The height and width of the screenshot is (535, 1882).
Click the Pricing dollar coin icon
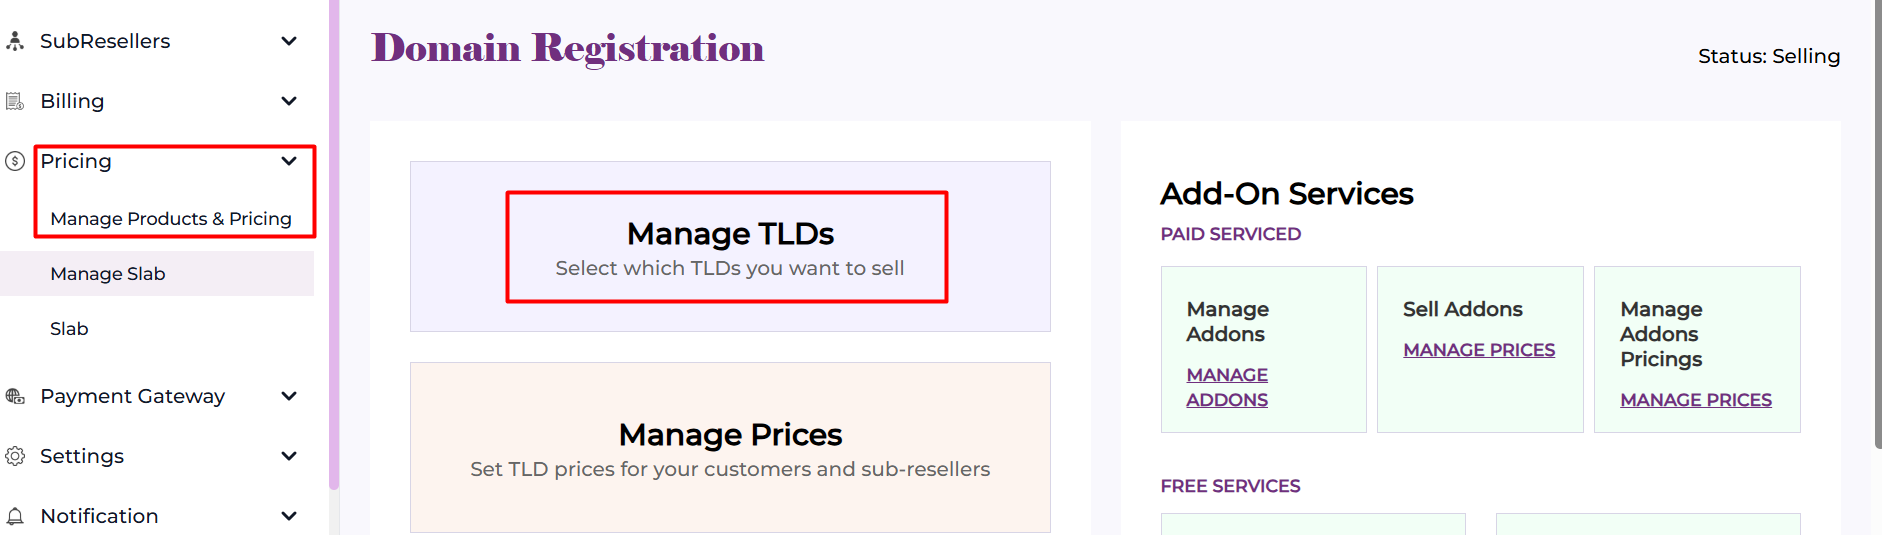15,161
